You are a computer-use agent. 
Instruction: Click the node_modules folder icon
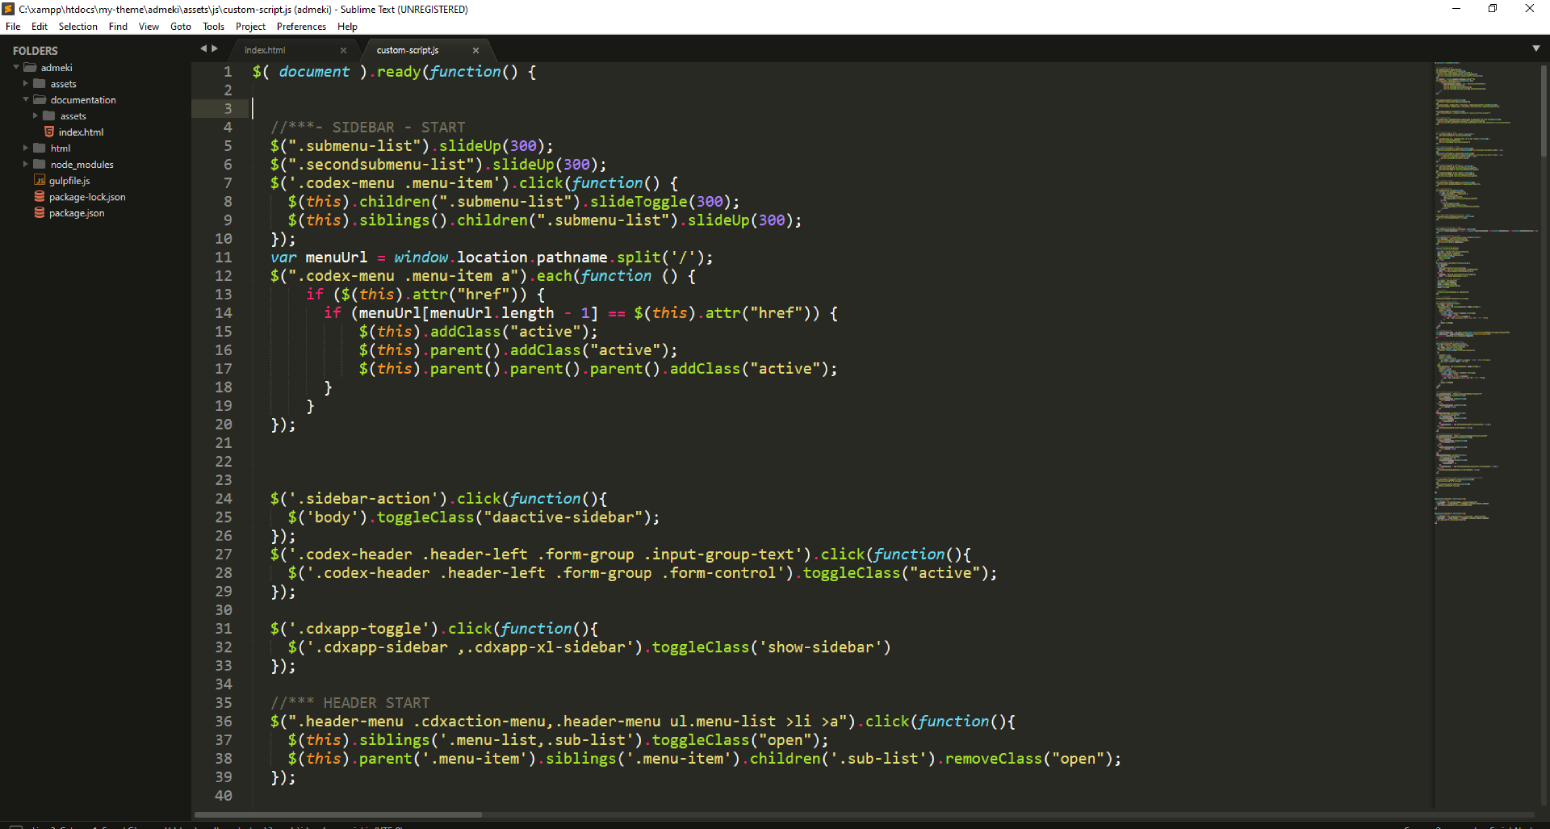40,164
